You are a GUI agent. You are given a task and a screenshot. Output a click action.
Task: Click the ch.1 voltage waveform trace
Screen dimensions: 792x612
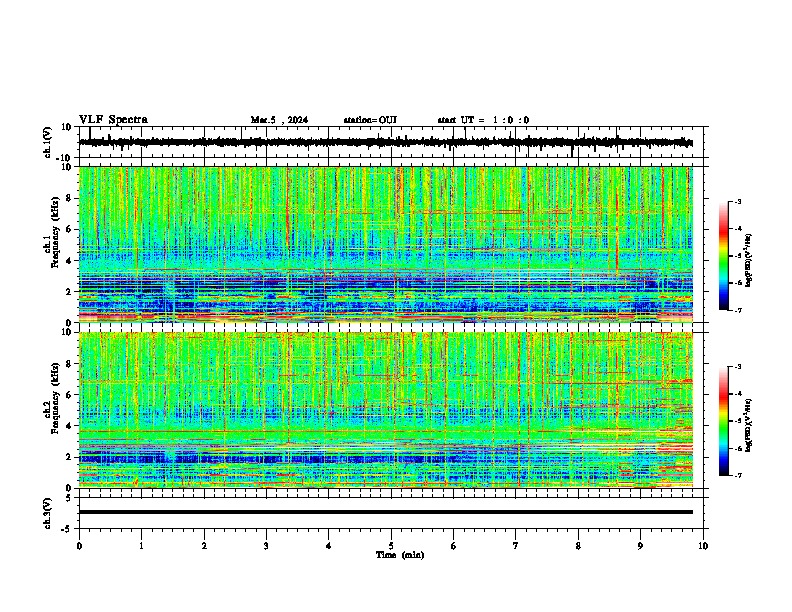click(x=386, y=142)
